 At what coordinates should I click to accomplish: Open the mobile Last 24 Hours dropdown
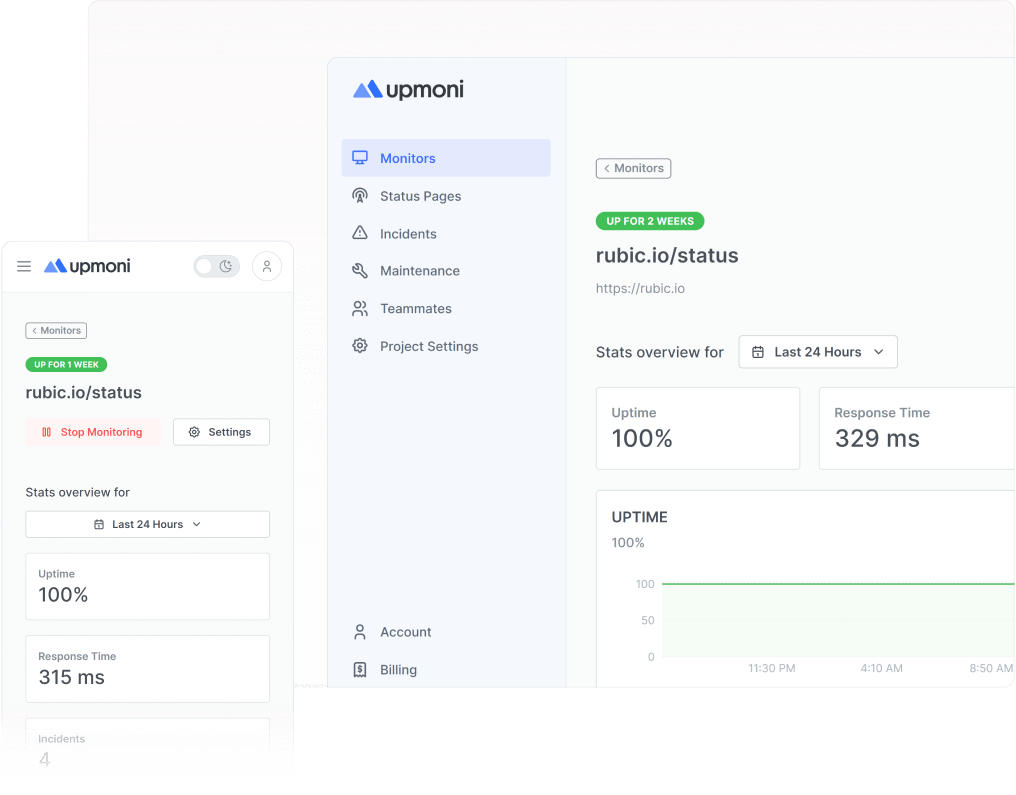[147, 524]
